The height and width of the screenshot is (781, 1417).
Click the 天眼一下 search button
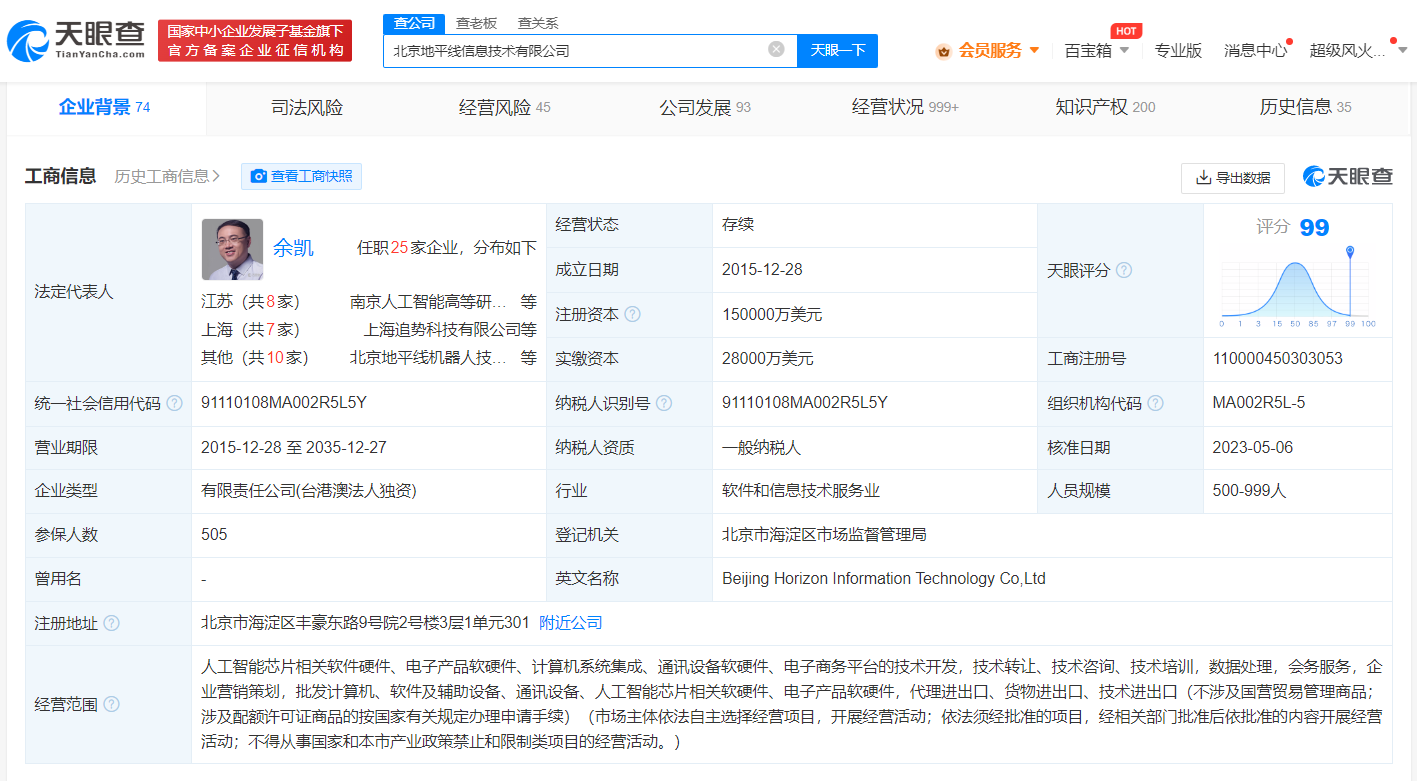837,50
